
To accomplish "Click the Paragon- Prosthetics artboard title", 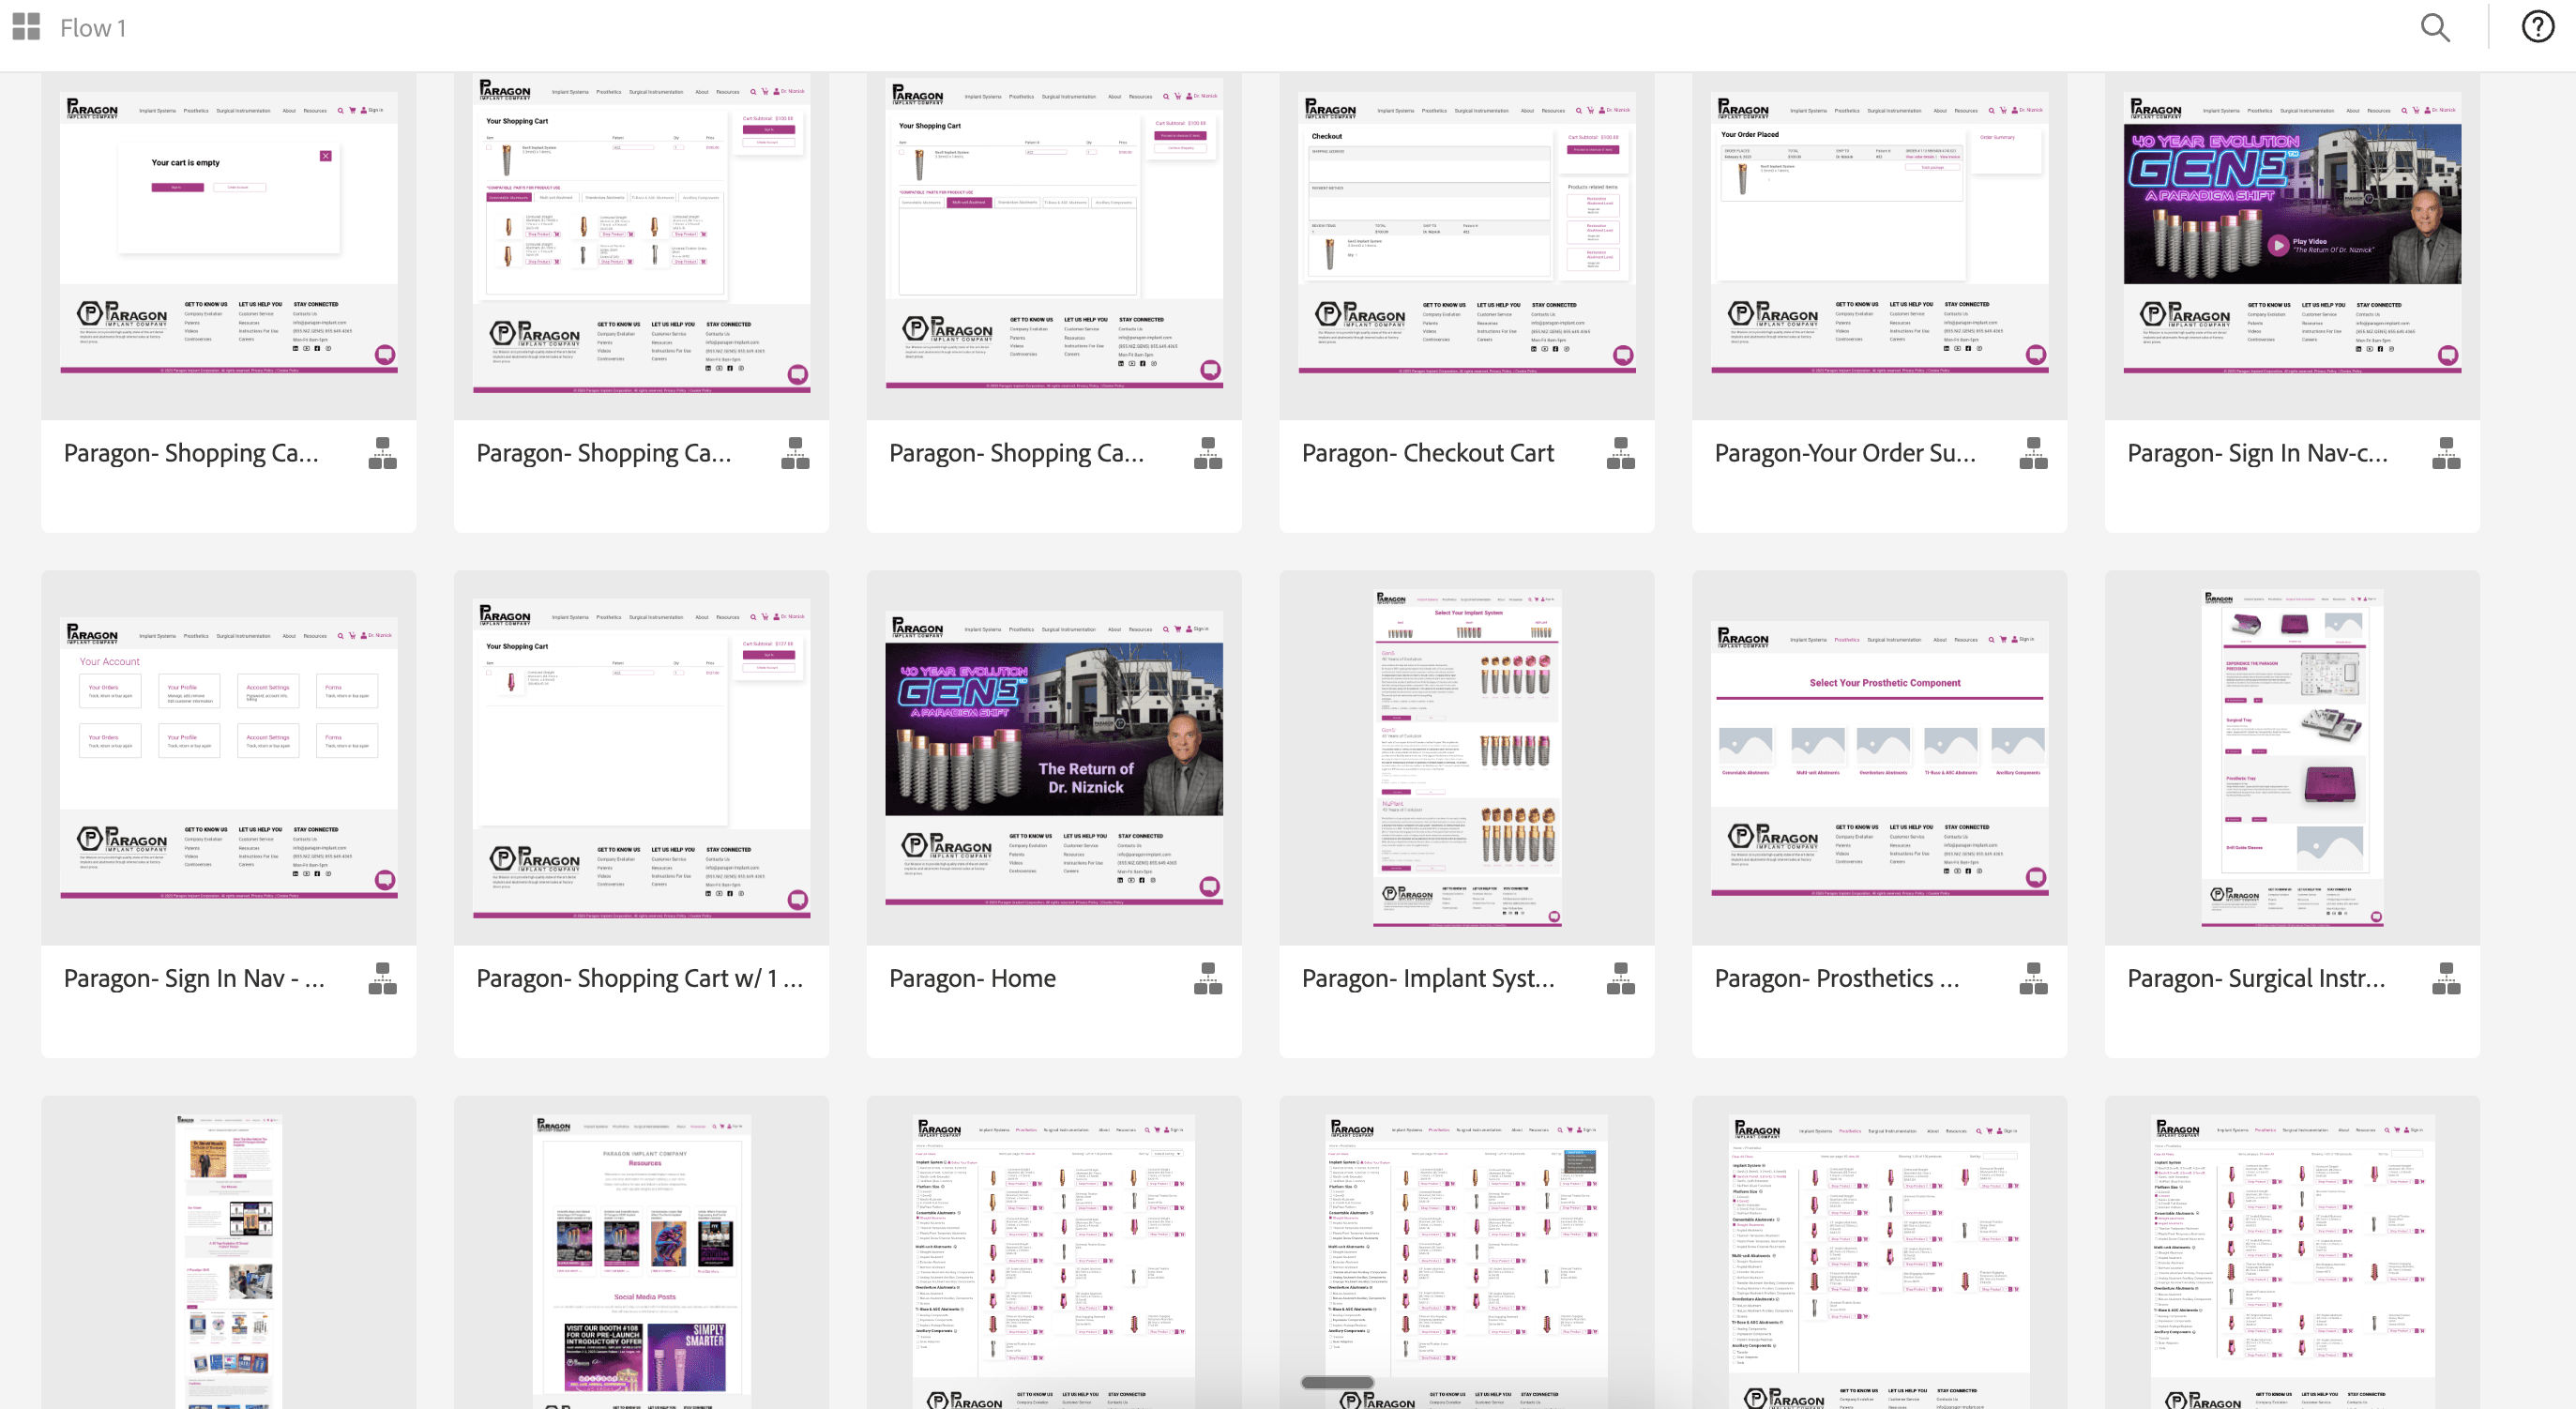I will 1836,978.
